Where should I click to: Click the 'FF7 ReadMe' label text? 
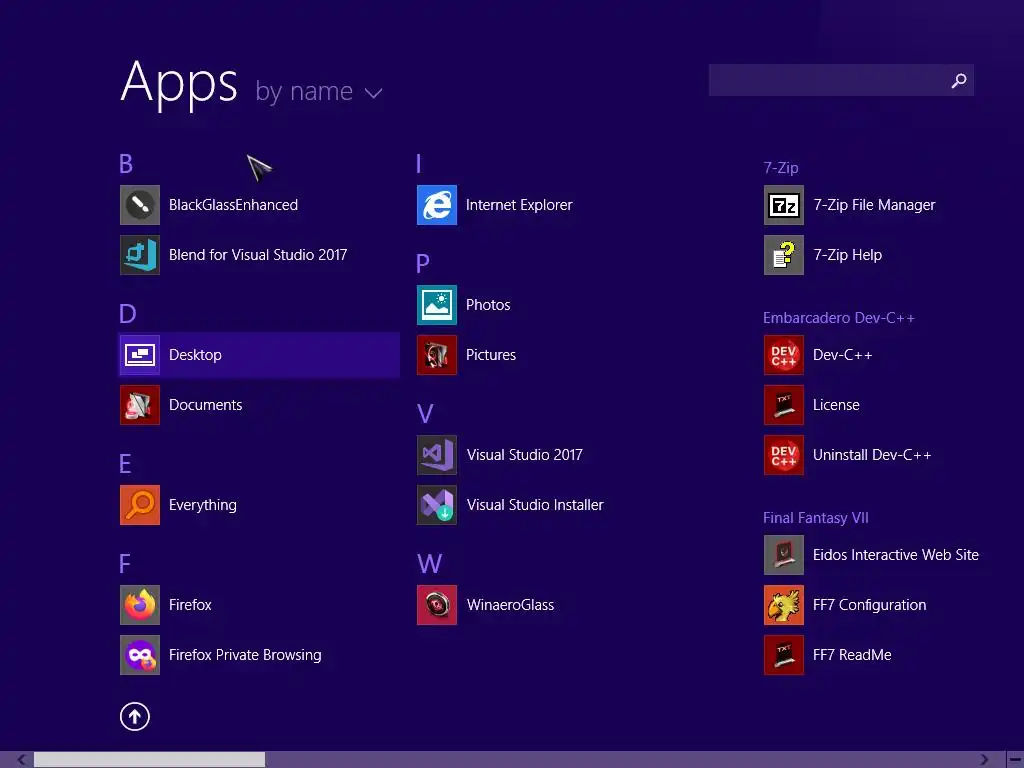click(x=852, y=655)
